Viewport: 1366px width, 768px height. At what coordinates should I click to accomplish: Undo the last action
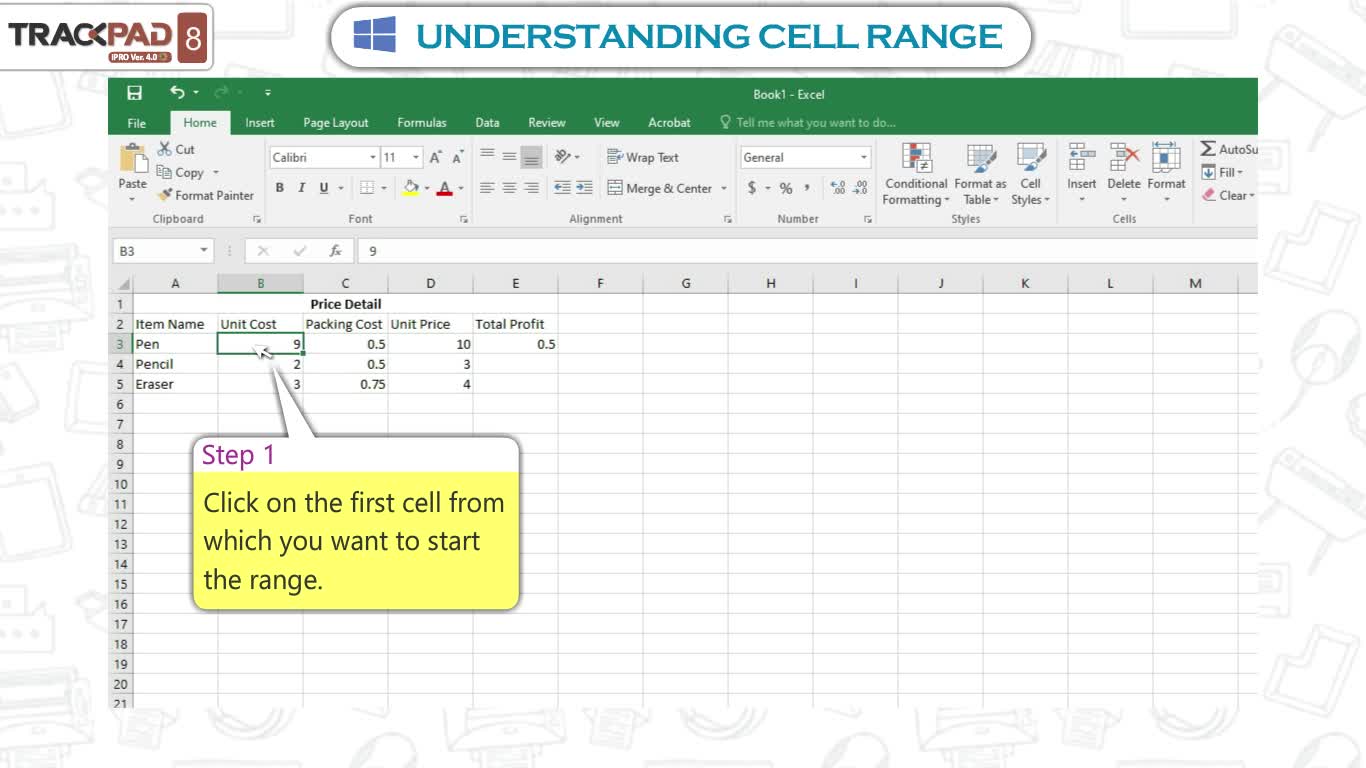177,92
